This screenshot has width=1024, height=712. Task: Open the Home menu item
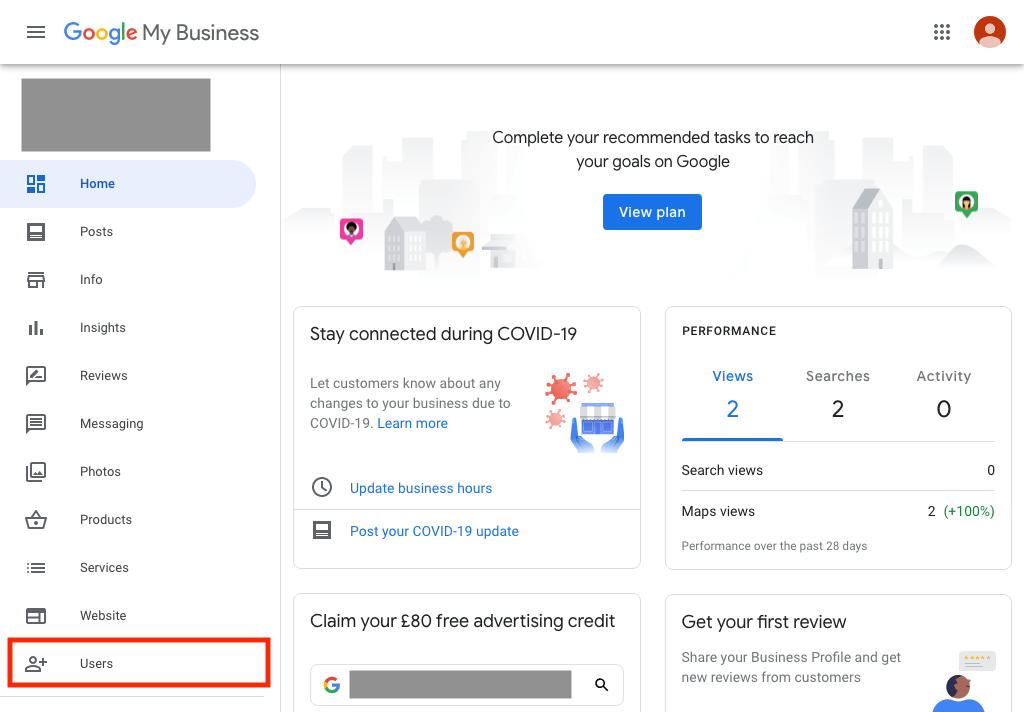coord(128,184)
